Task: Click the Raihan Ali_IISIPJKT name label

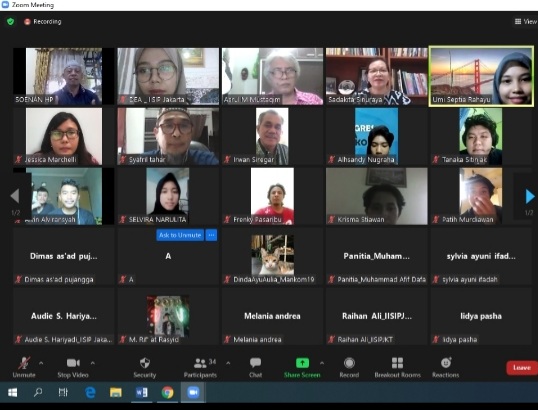Action: pos(365,340)
